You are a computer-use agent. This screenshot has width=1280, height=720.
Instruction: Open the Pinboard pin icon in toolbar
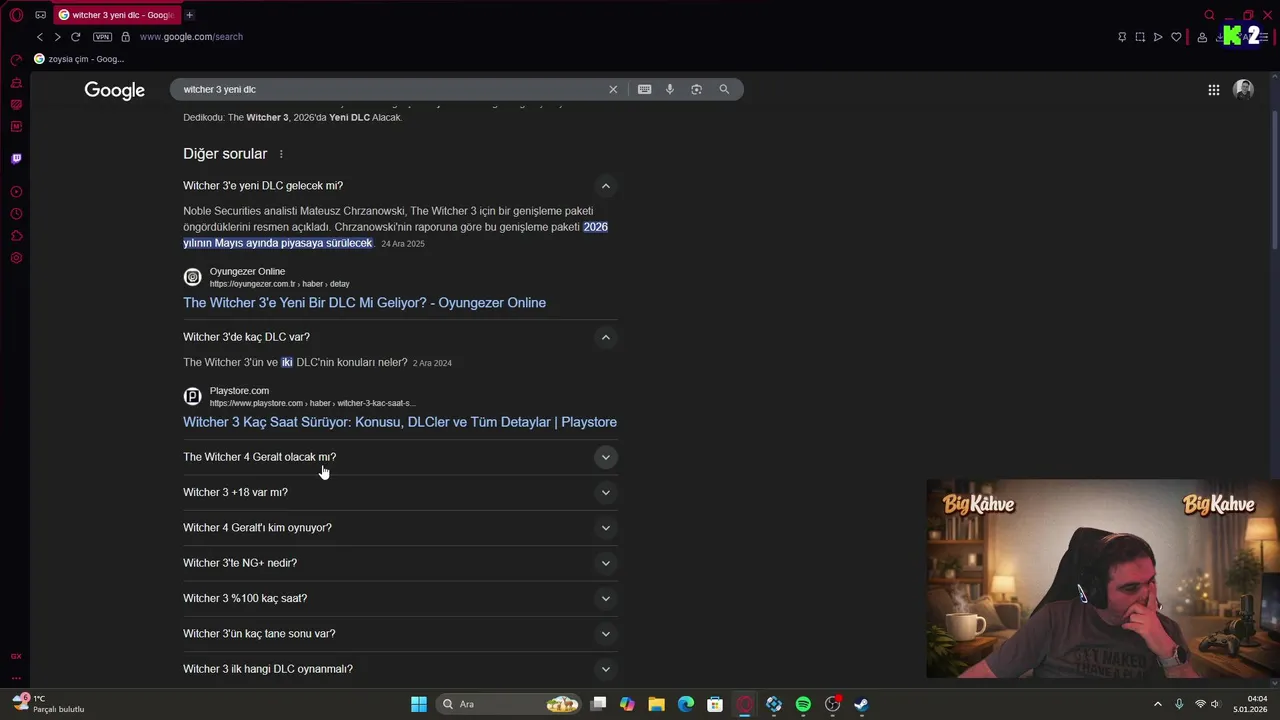[x=1122, y=37]
